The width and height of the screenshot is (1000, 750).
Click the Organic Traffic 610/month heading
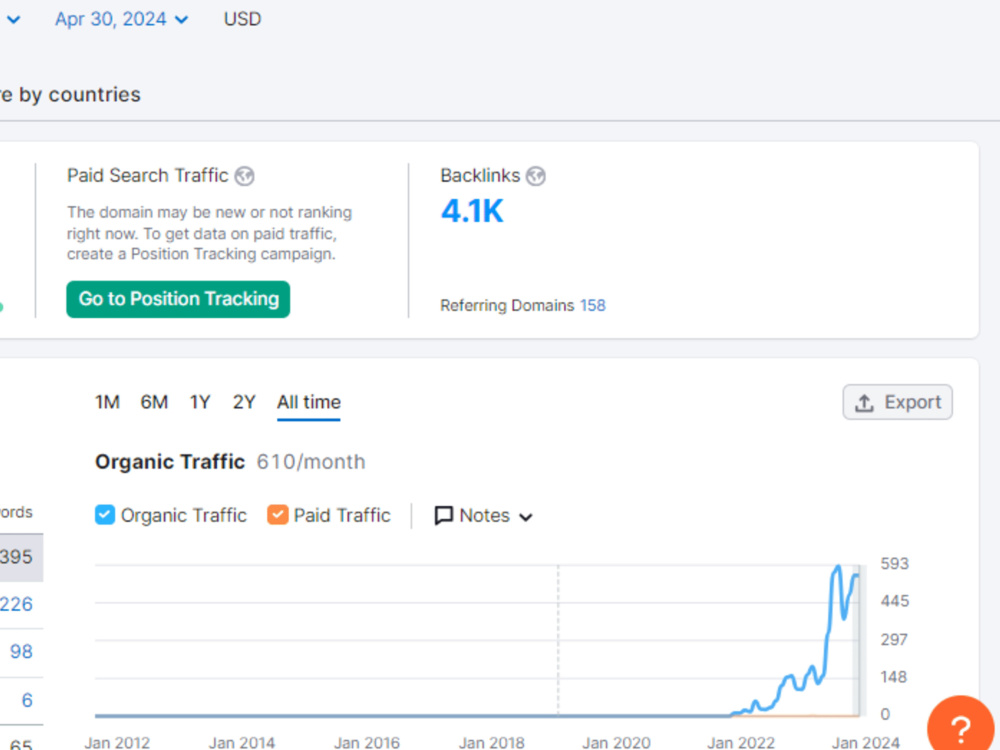230,462
